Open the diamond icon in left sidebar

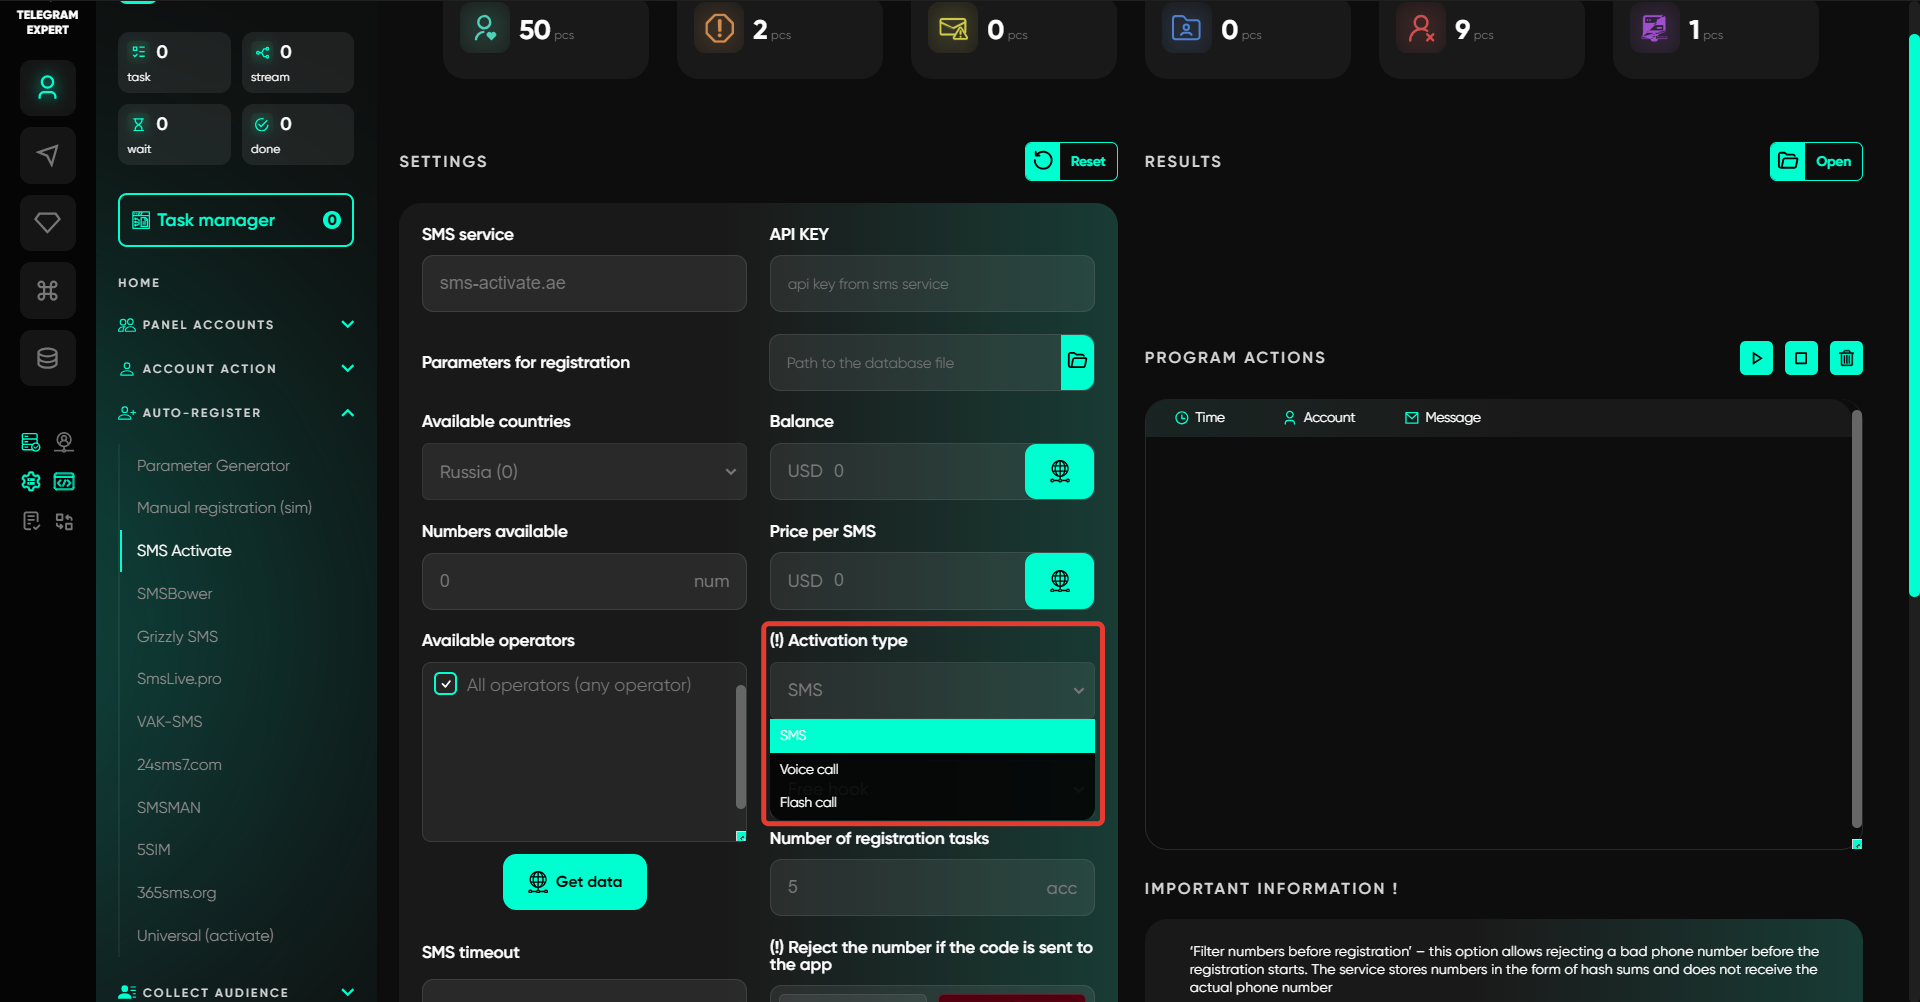(47, 222)
